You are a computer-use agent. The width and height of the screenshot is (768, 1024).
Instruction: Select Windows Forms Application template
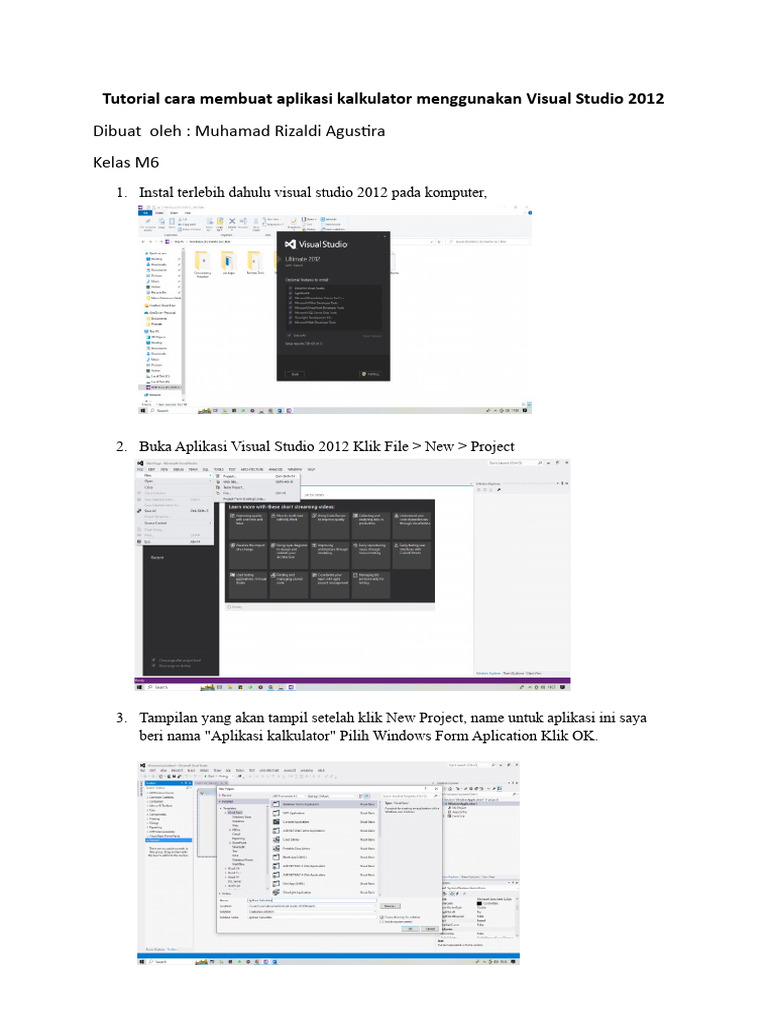(x=324, y=804)
